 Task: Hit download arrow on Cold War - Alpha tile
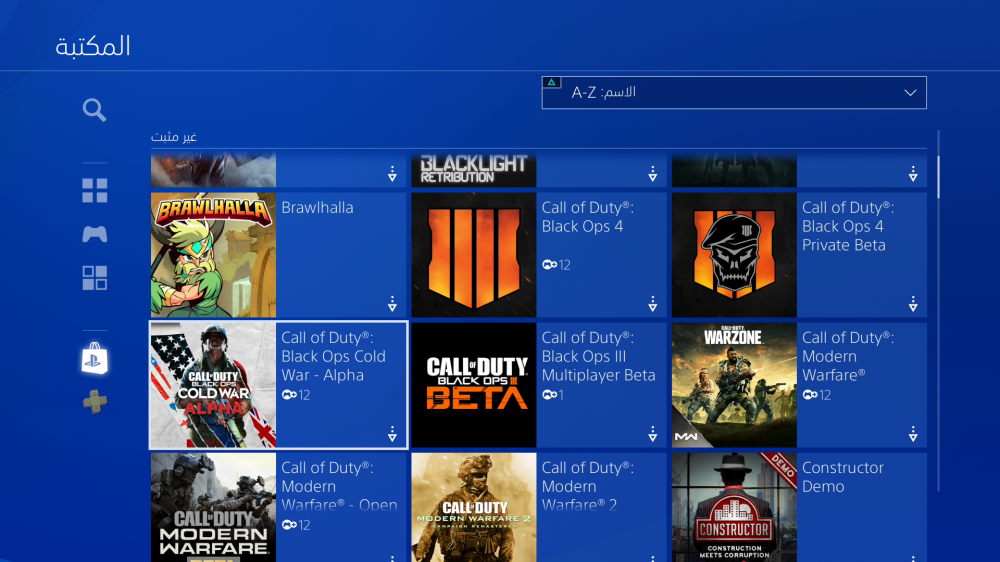392,434
